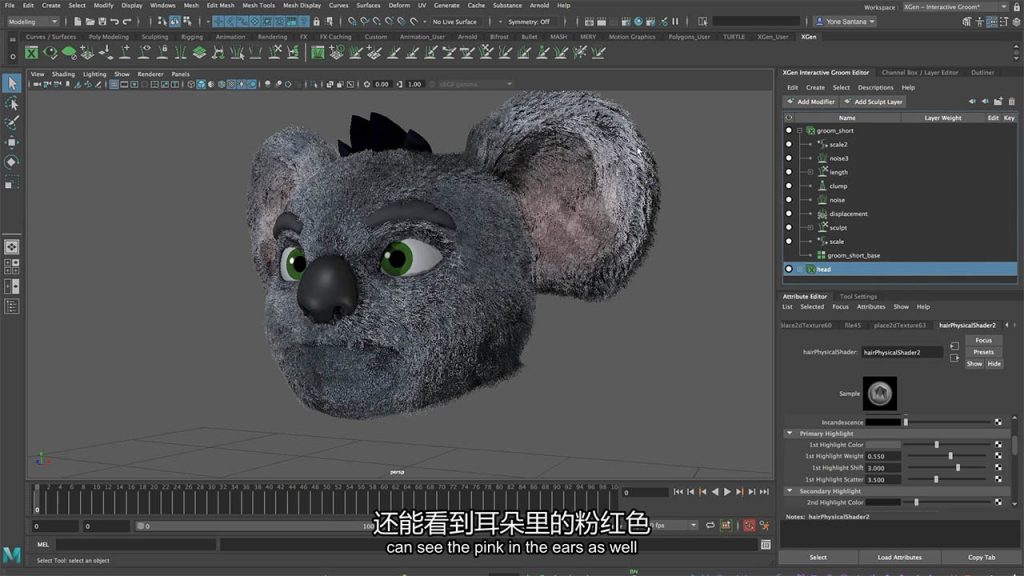Switch to the Outliner tab
Screen dimensions: 1024x576
click(982, 72)
